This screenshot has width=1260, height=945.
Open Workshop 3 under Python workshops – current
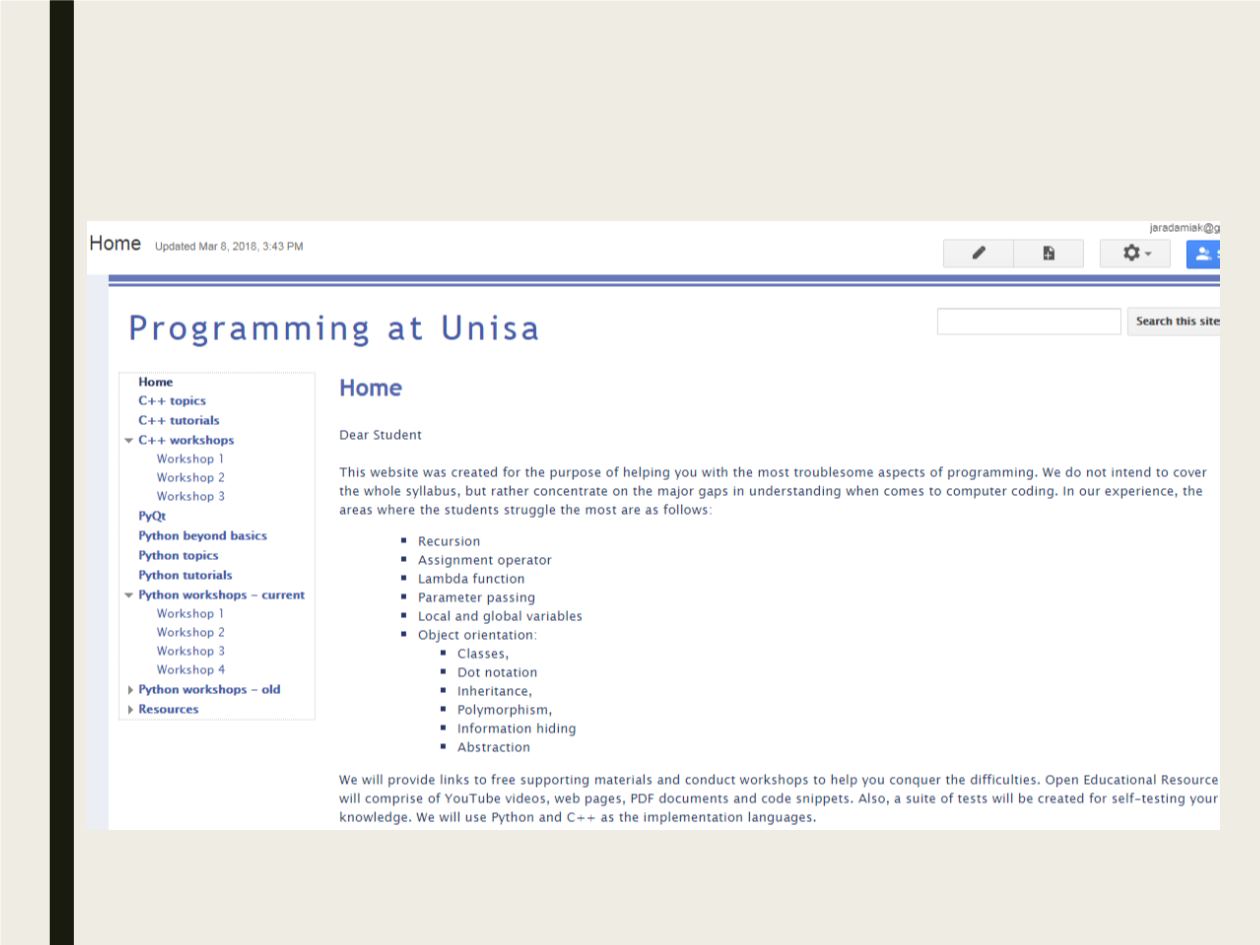click(190, 651)
